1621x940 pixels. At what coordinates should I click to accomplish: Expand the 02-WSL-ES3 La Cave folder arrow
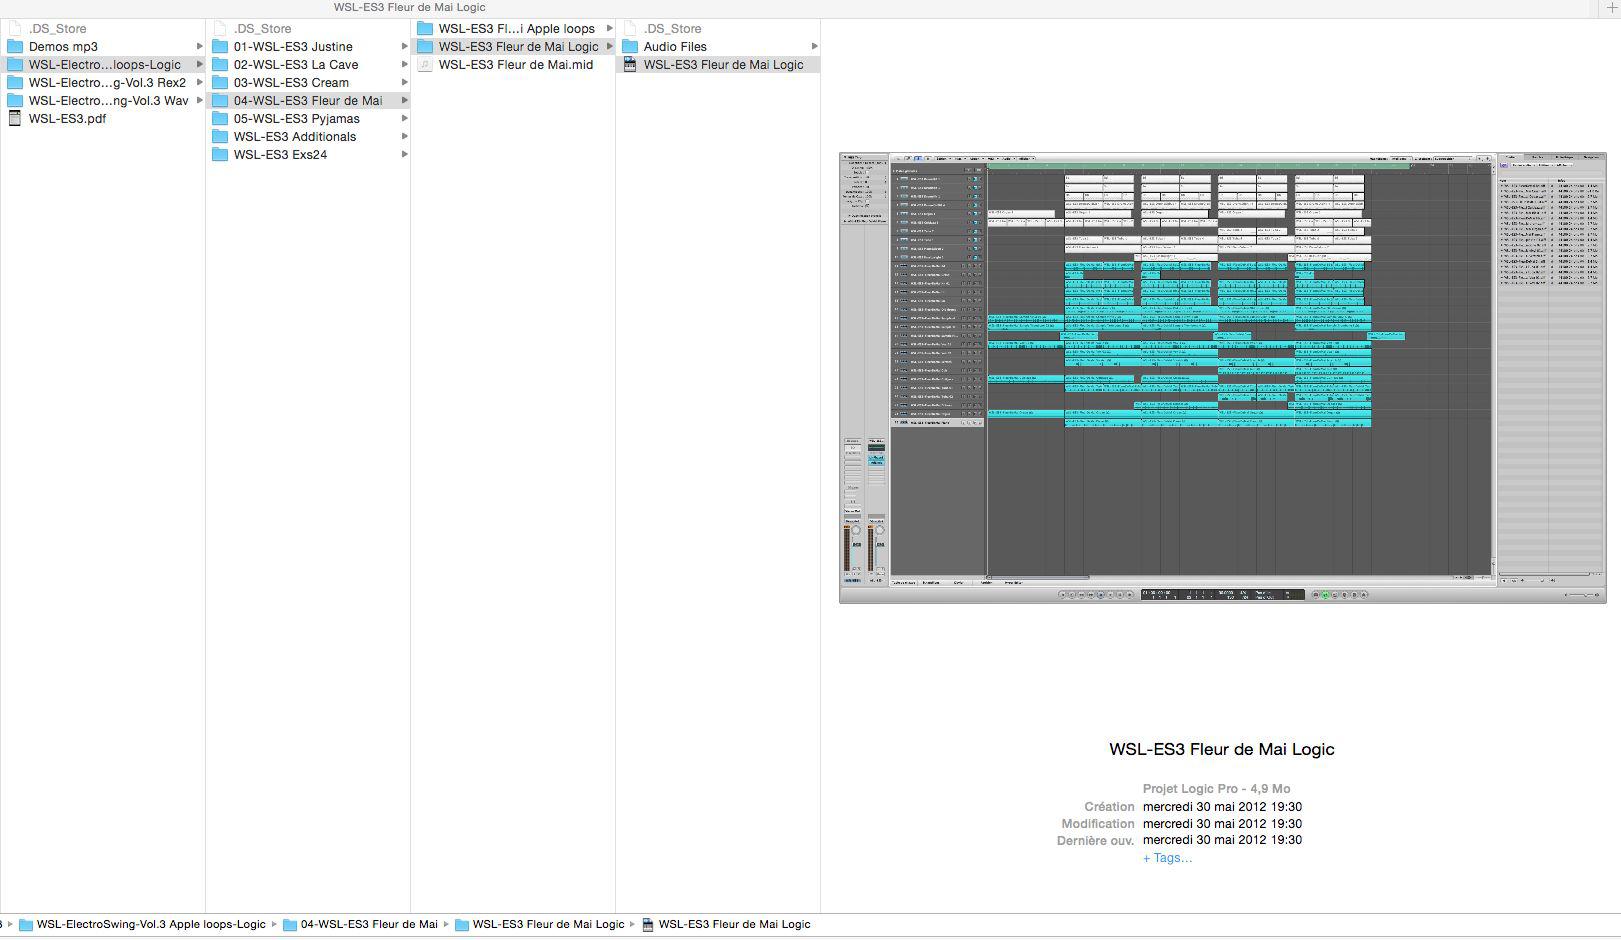click(x=405, y=65)
